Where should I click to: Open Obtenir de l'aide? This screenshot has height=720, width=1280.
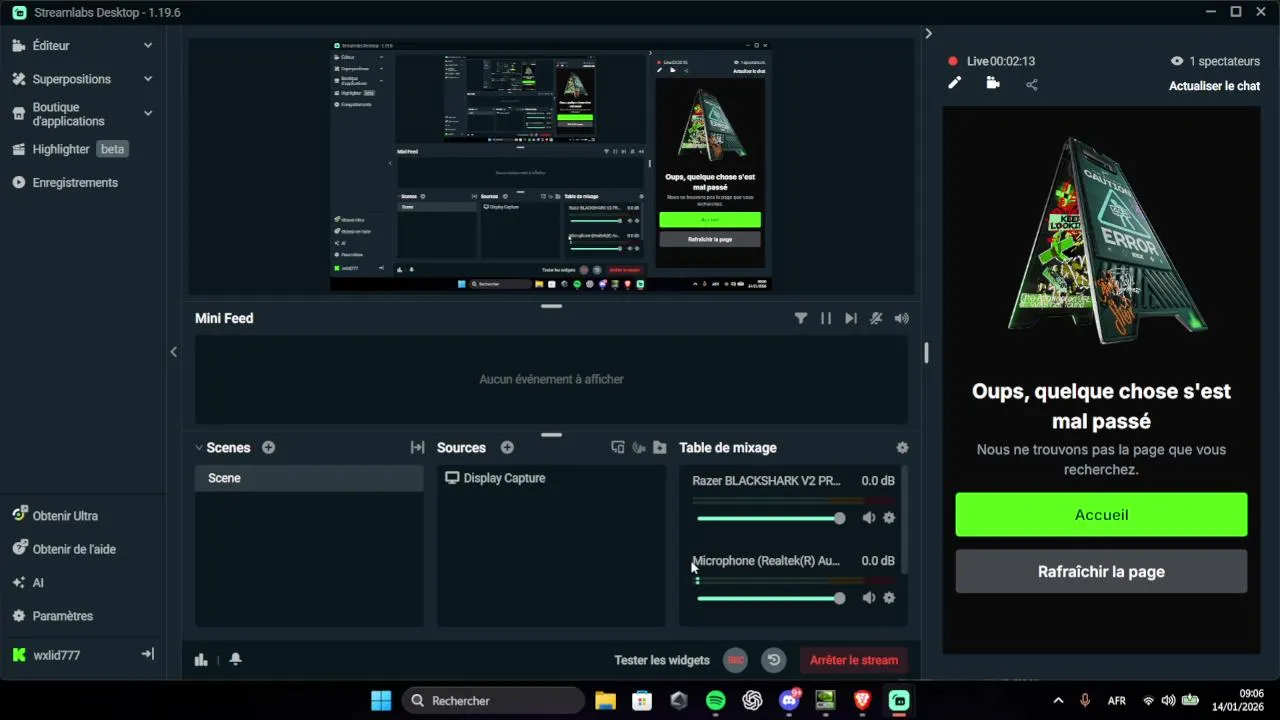click(x=74, y=549)
